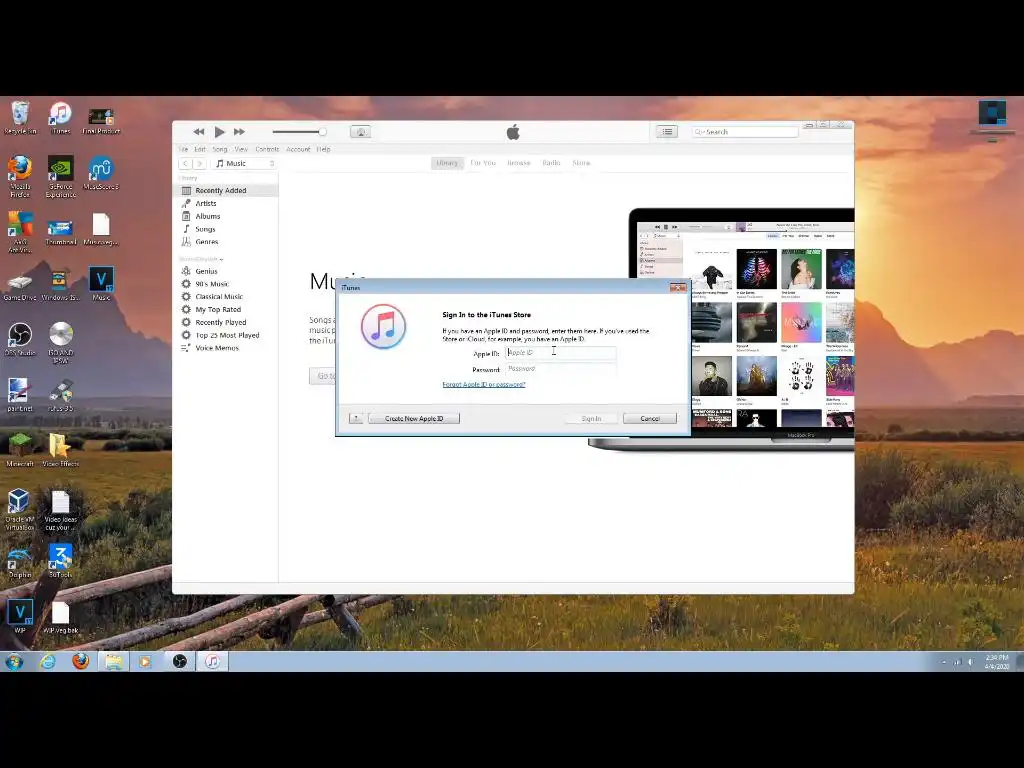
Task: Switch to the Browse tab
Action: [519, 163]
